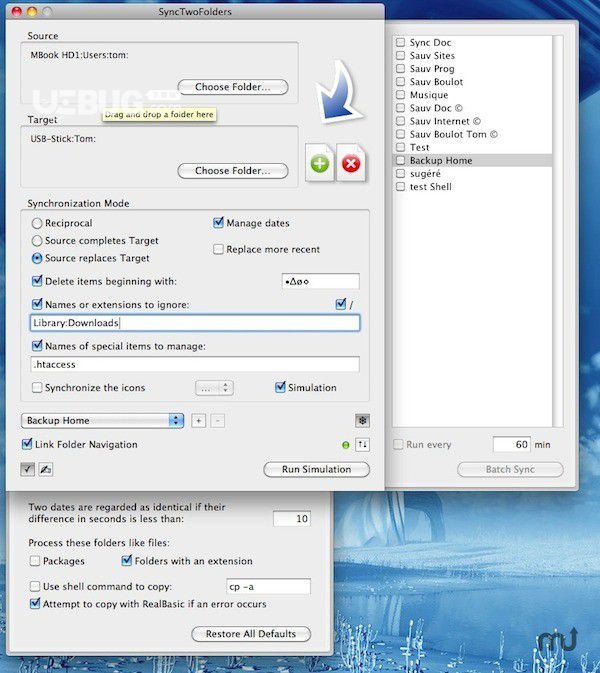Click Restore All Defaults button
This screenshot has width=600, height=673.
pyautogui.click(x=251, y=634)
